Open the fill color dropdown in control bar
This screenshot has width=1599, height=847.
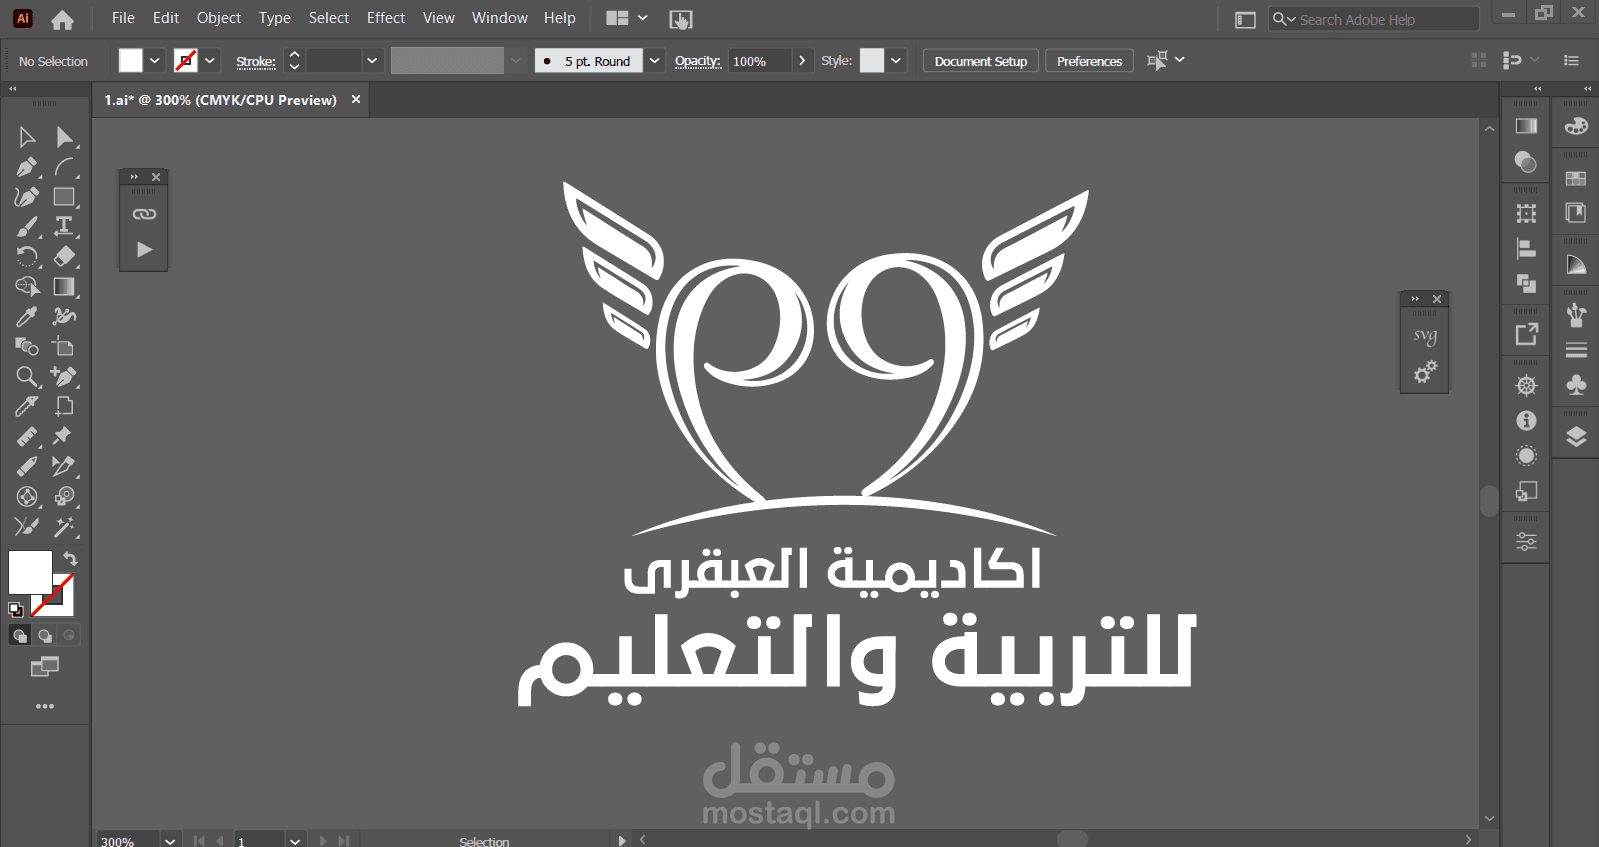[155, 61]
